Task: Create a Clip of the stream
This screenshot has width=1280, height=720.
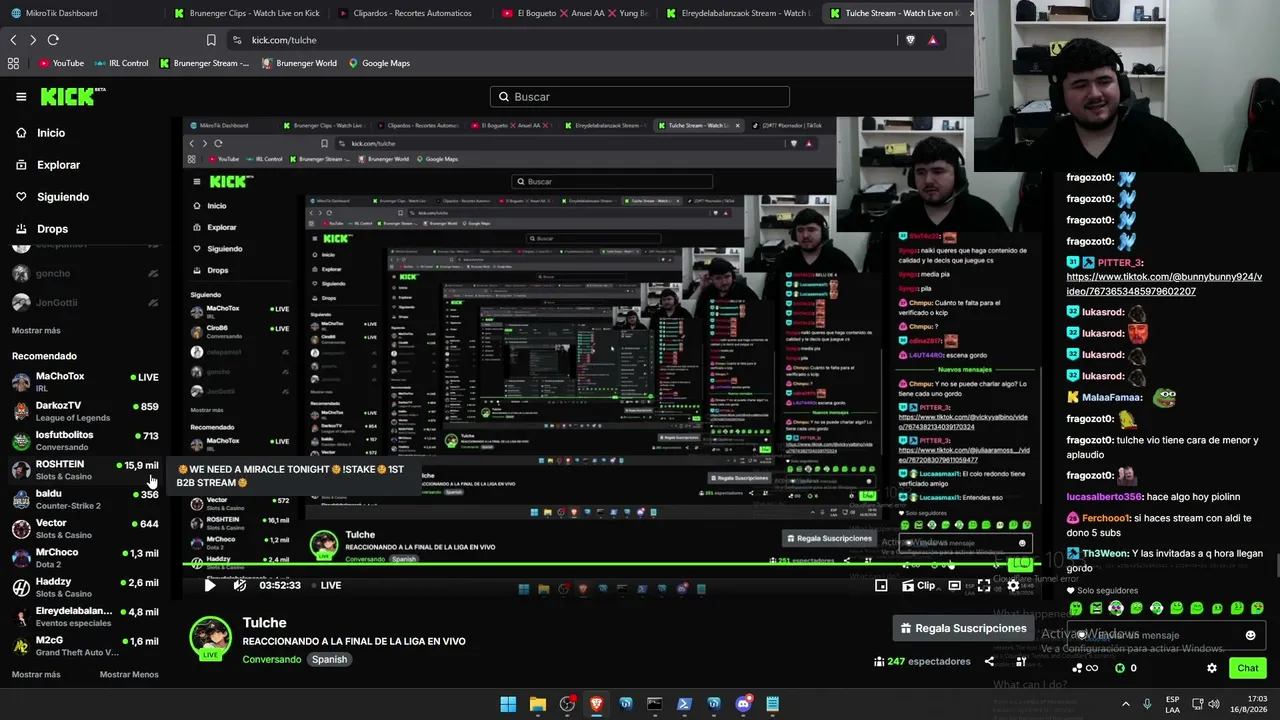Action: pyautogui.click(x=919, y=586)
